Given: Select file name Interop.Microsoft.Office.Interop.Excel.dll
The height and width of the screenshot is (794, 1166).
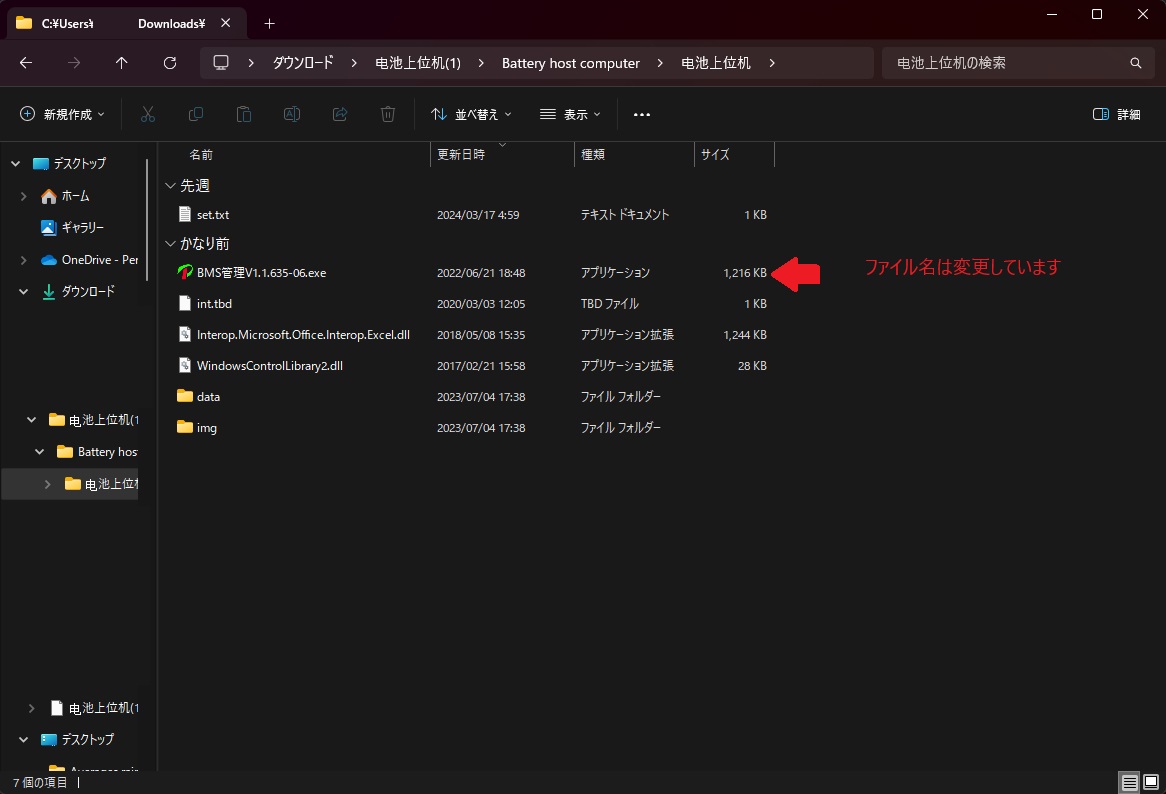Looking at the screenshot, I should (x=303, y=335).
